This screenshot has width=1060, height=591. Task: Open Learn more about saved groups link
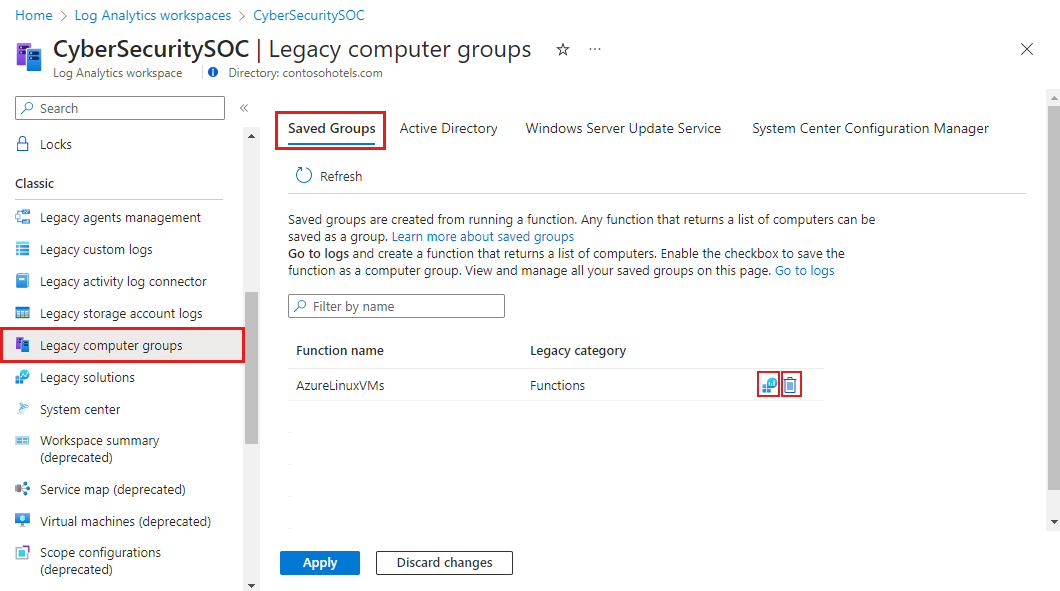tap(483, 237)
